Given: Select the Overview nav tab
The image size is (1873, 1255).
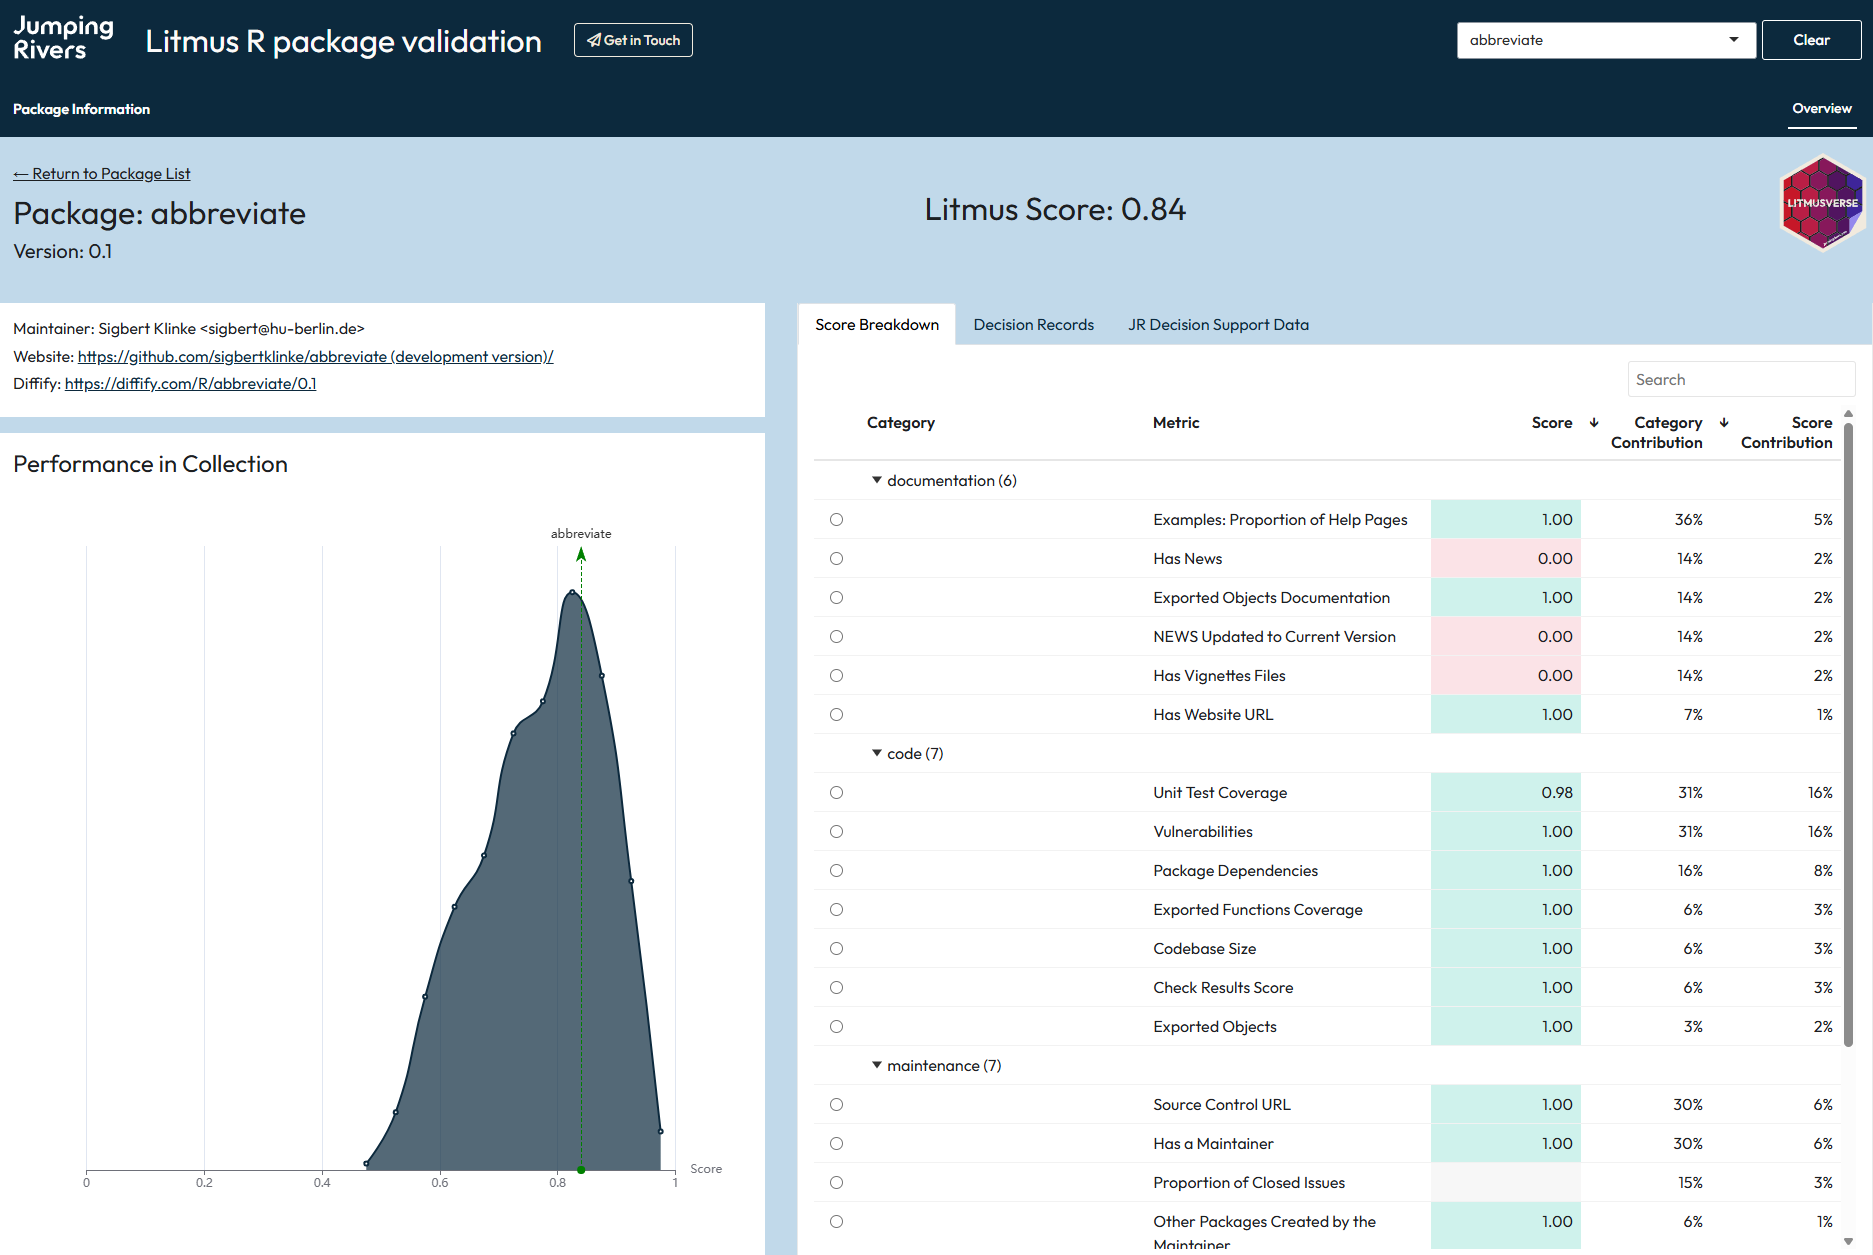Looking at the screenshot, I should (1821, 109).
